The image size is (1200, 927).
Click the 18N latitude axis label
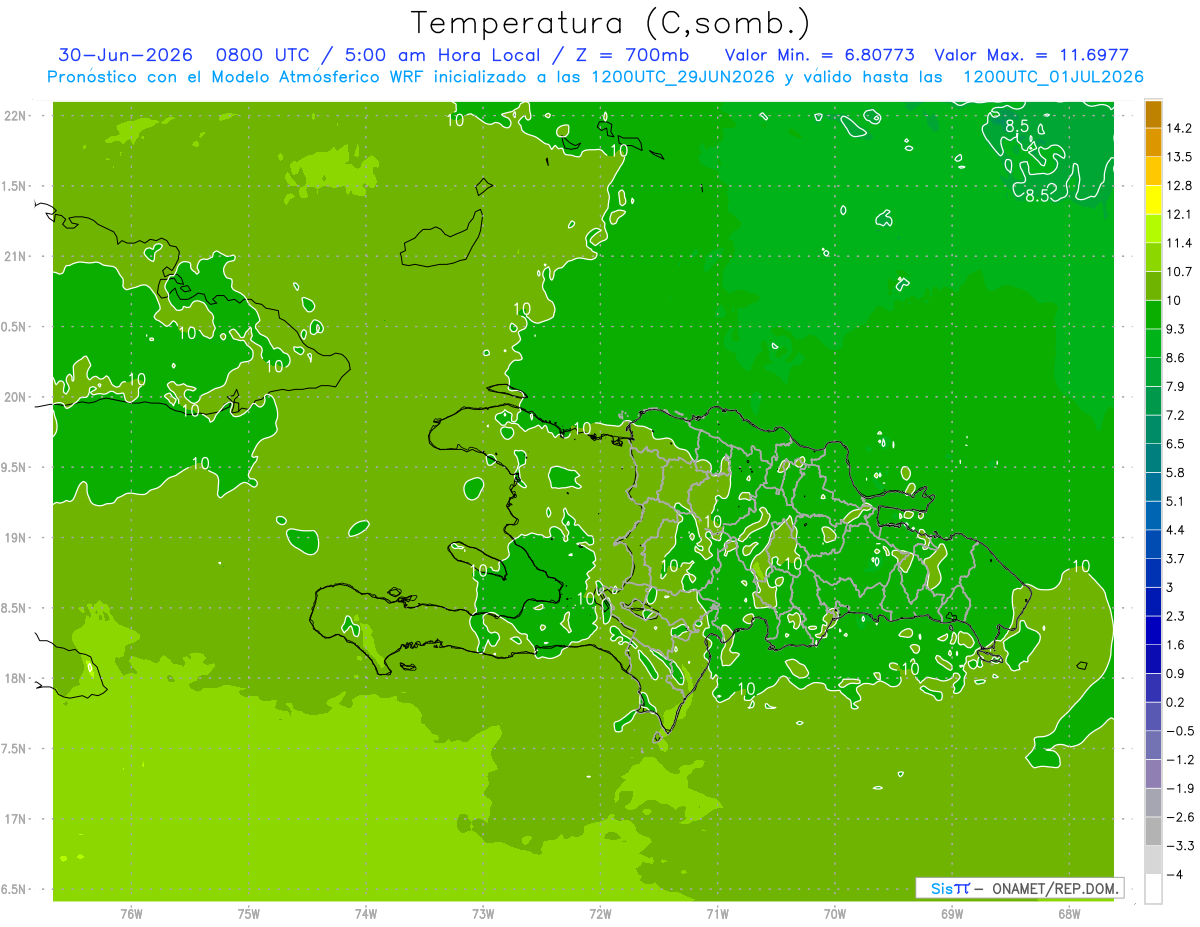click(x=17, y=678)
